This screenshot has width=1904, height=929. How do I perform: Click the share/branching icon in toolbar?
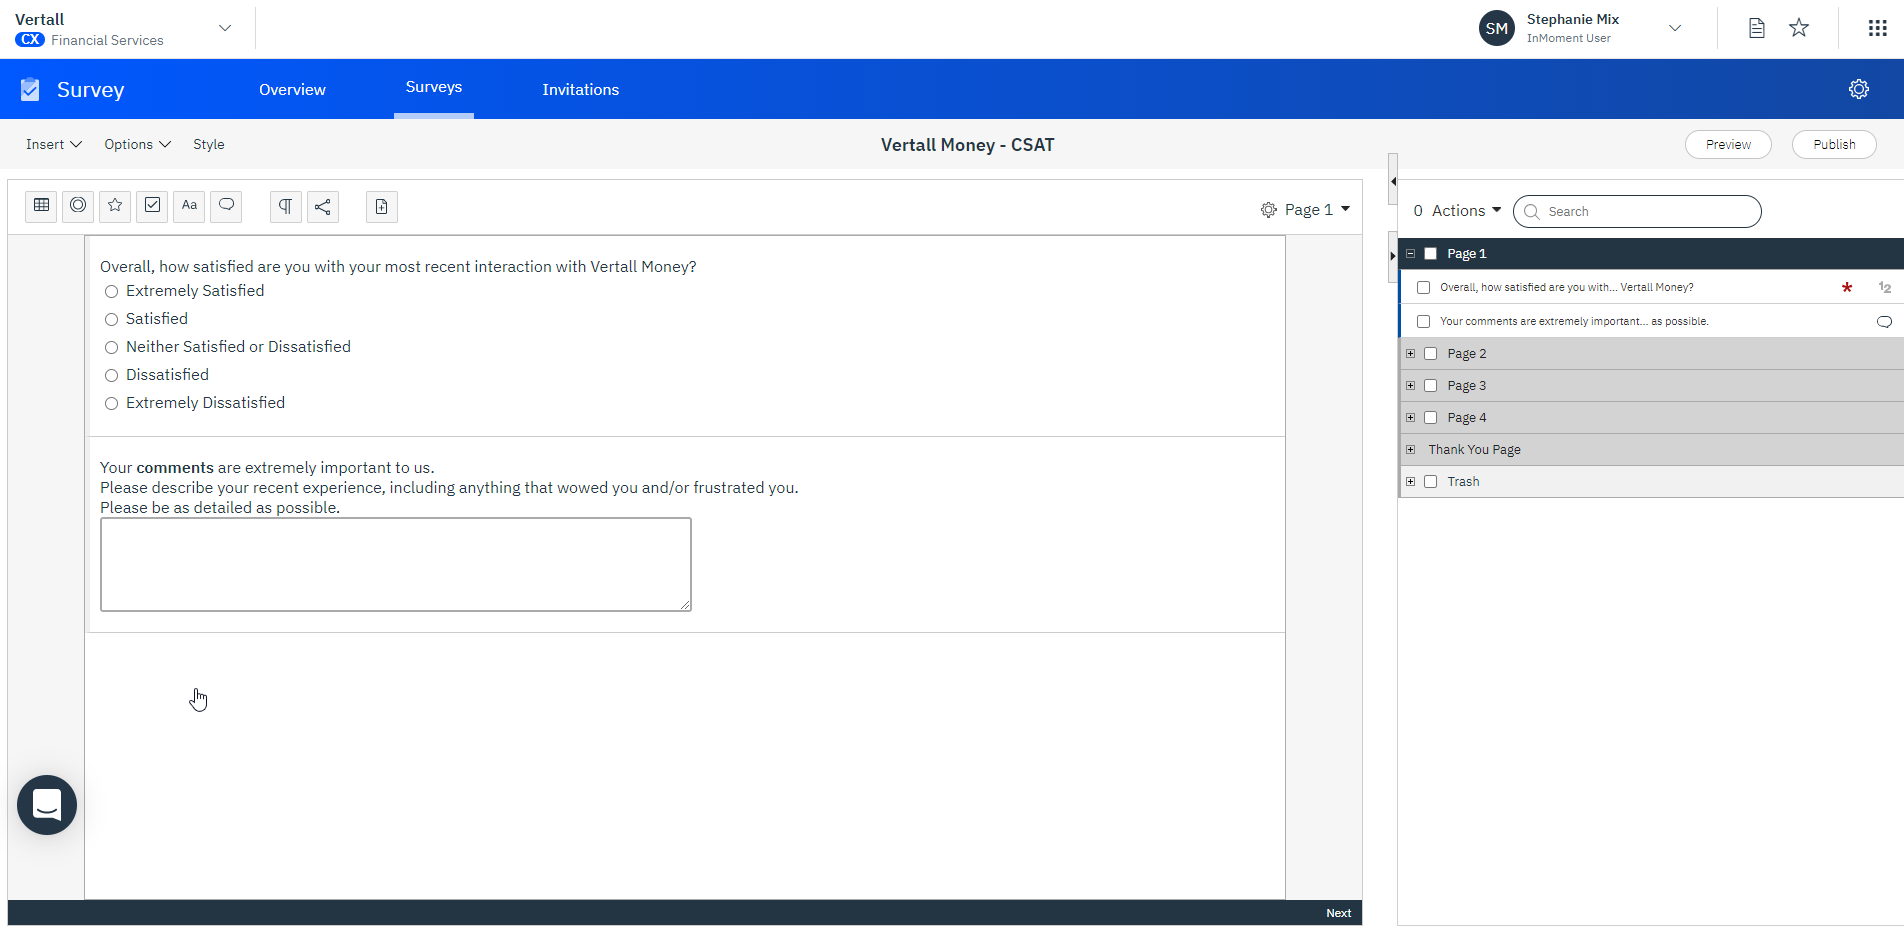click(x=323, y=206)
